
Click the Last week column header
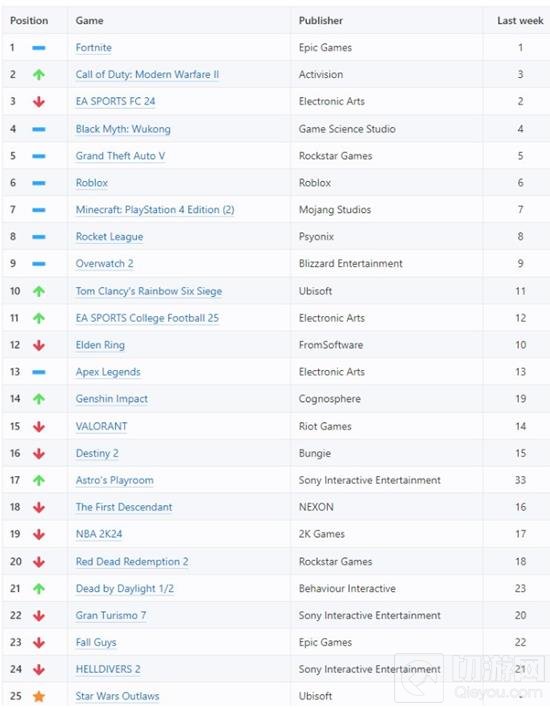click(x=520, y=21)
